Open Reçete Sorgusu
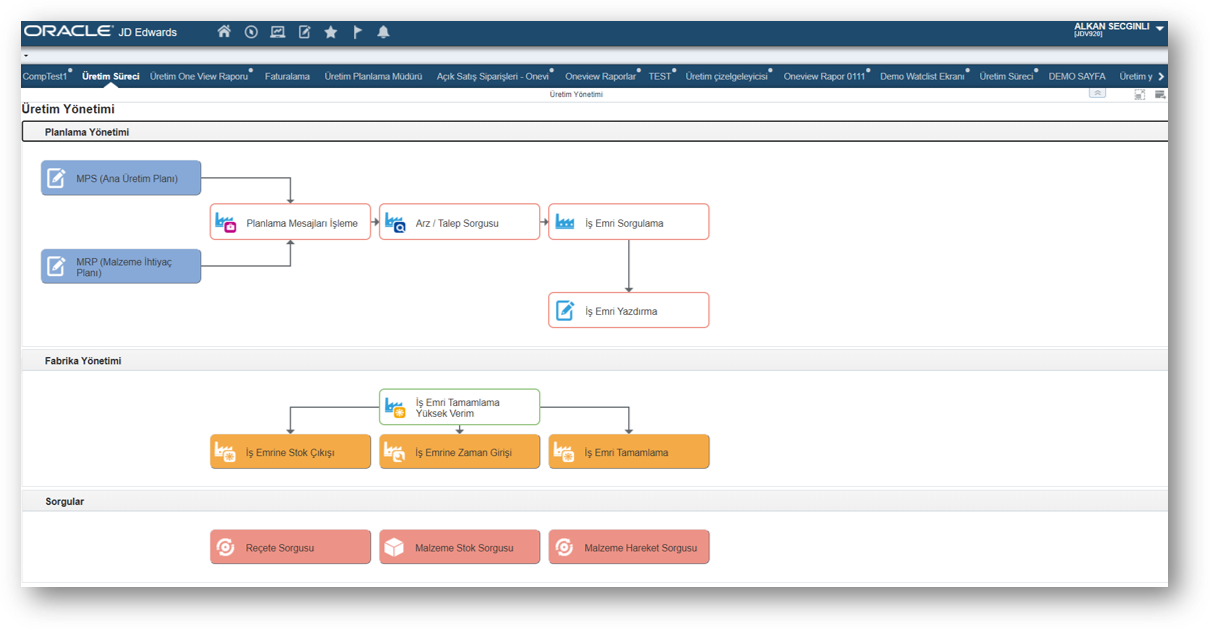 tap(290, 547)
